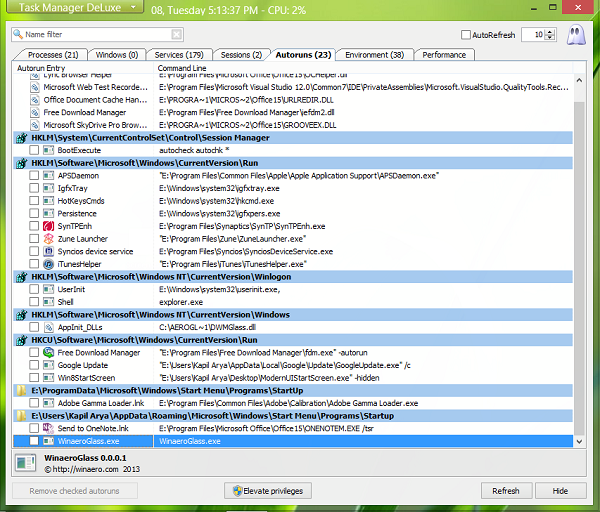
Task: Click the Syncios device service icon
Action: coord(48,251)
